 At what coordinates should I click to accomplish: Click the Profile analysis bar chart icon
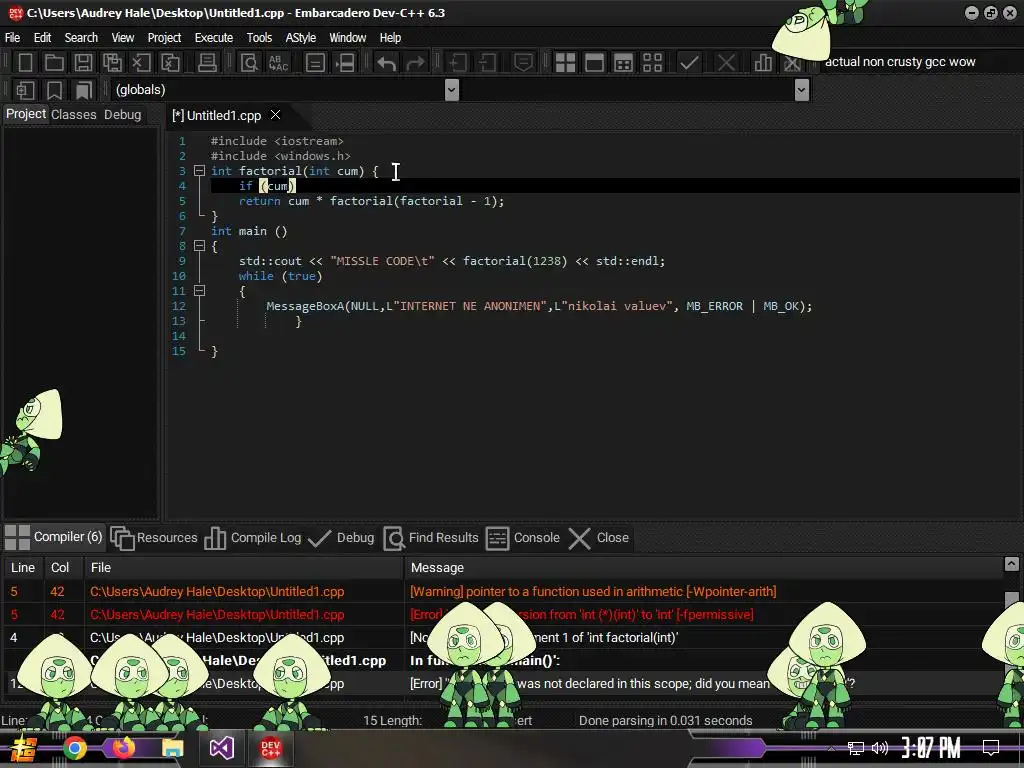pyautogui.click(x=763, y=63)
